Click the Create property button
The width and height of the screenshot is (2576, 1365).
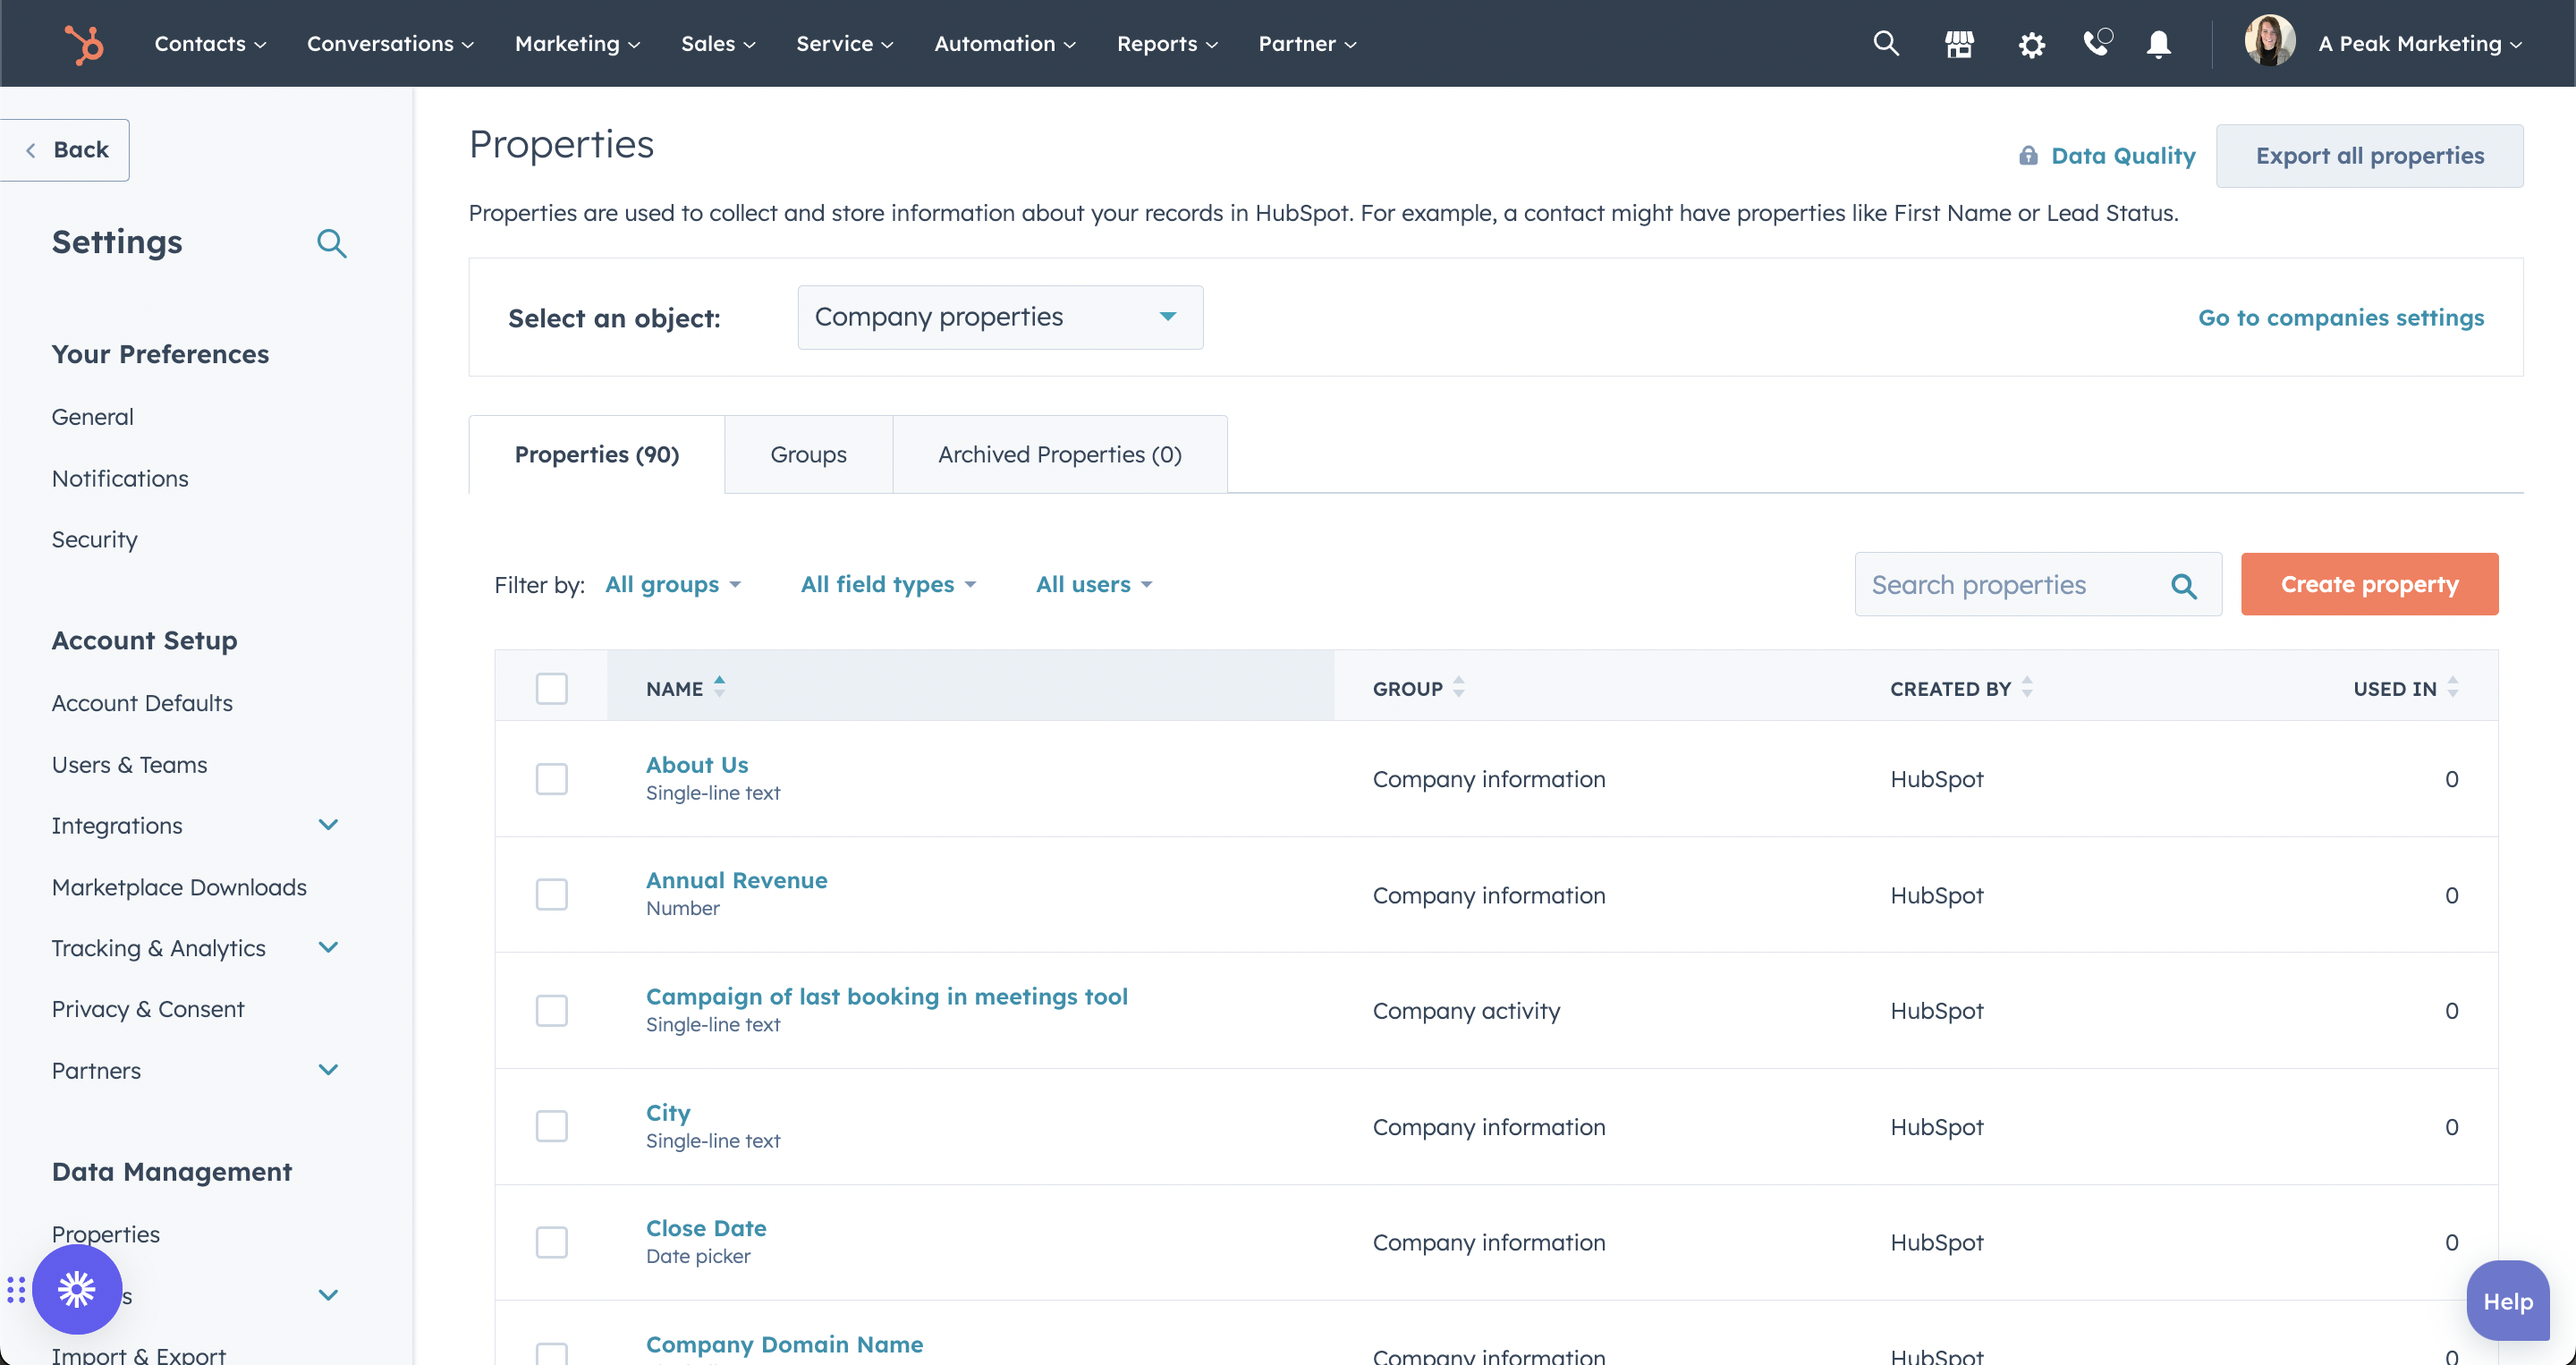point(2370,584)
